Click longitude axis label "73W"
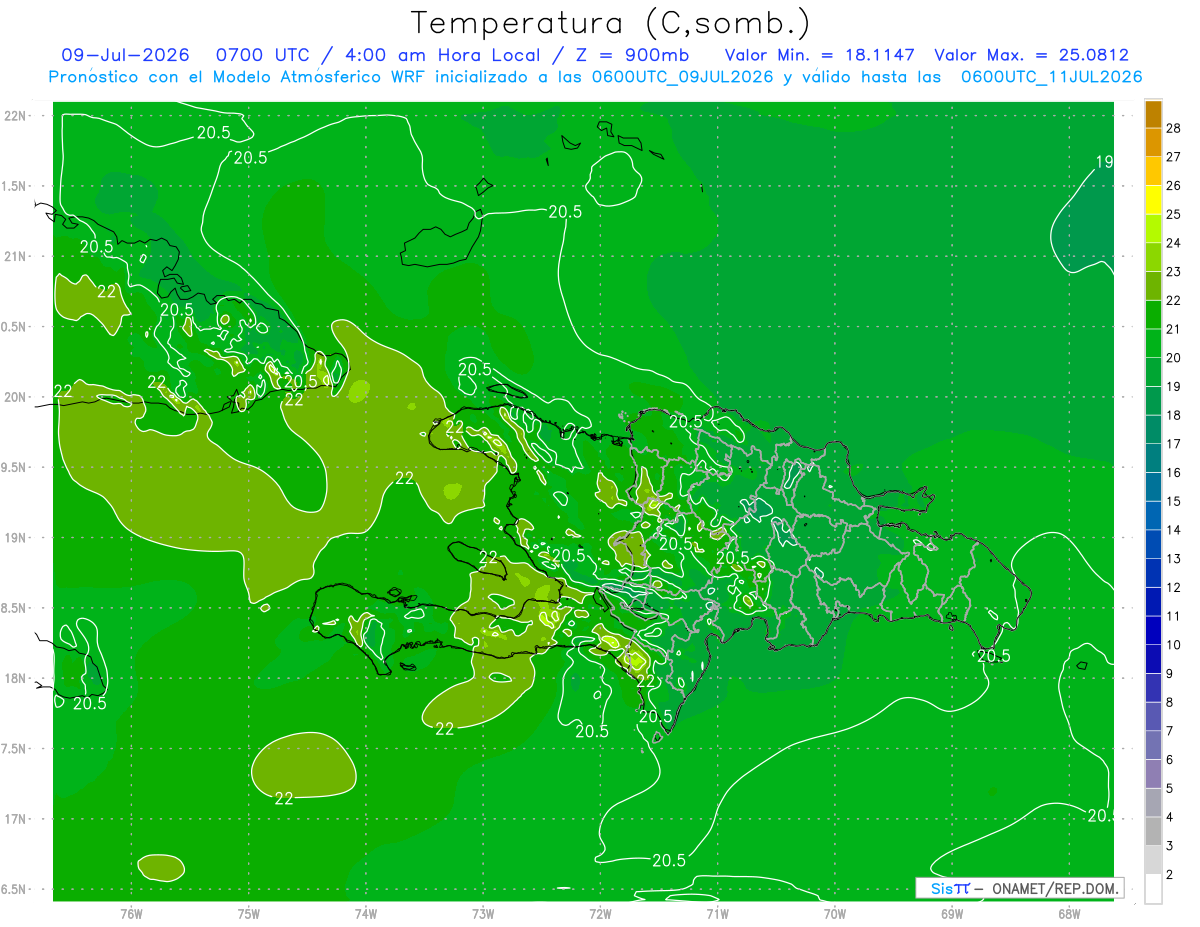Screen dimensions: 1200x927 (483, 914)
